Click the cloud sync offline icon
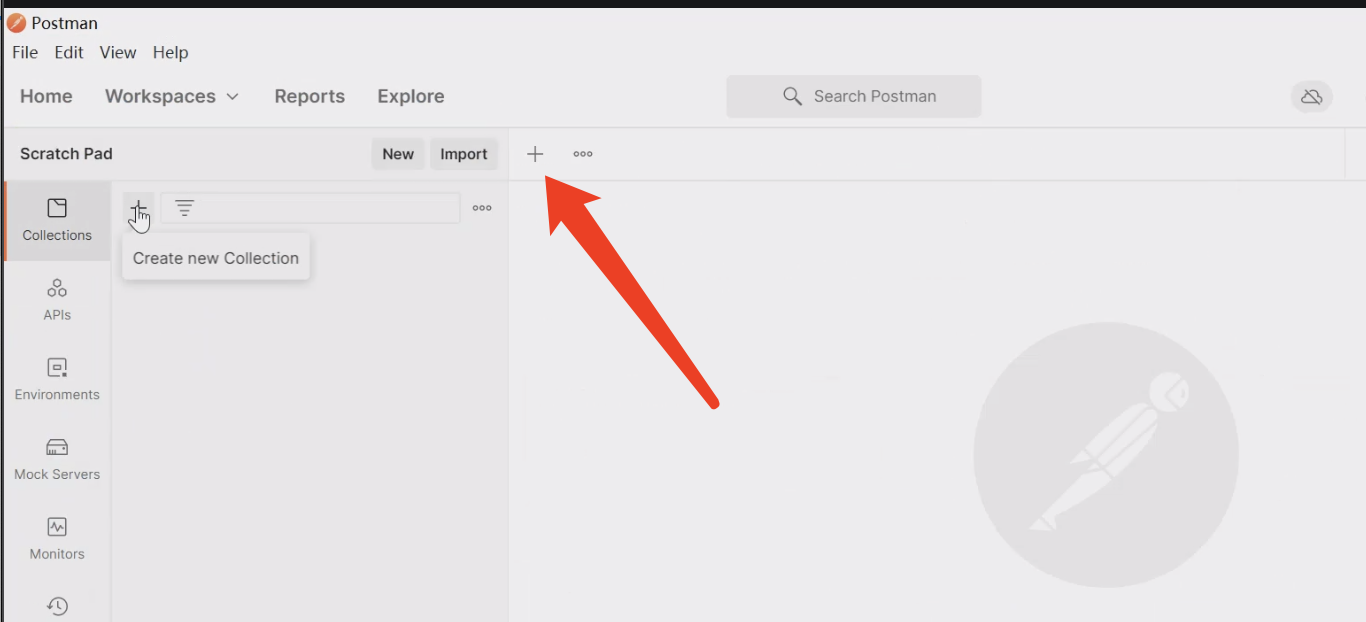 (x=1312, y=97)
